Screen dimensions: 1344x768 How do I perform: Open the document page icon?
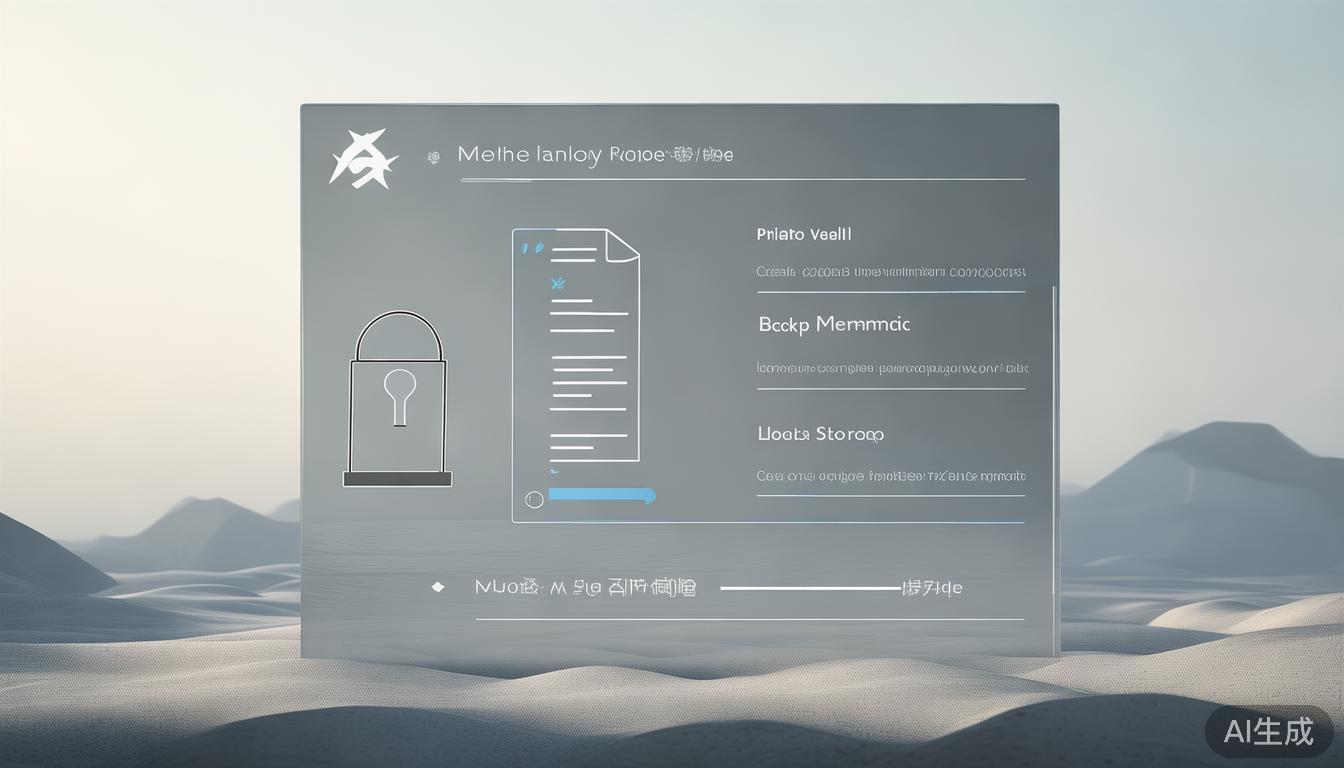pos(576,350)
